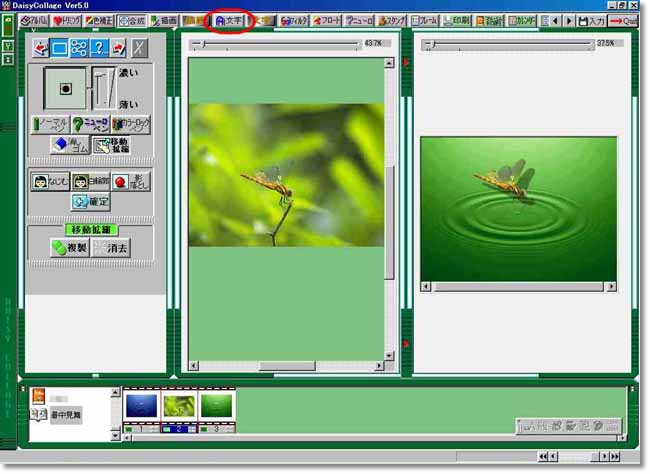Select the カラーロックペン tool
Screen dimensions: 650x474
[x=131, y=124]
